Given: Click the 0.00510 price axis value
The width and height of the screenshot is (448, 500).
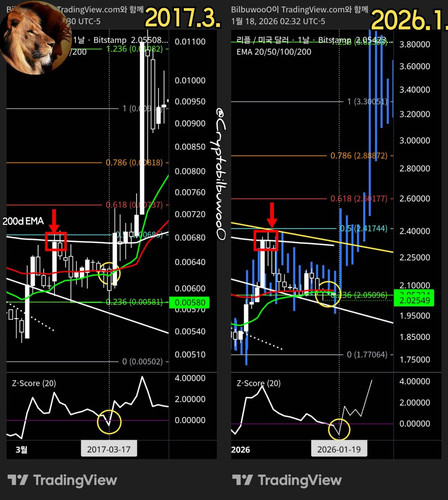Looking at the screenshot, I should [x=190, y=354].
